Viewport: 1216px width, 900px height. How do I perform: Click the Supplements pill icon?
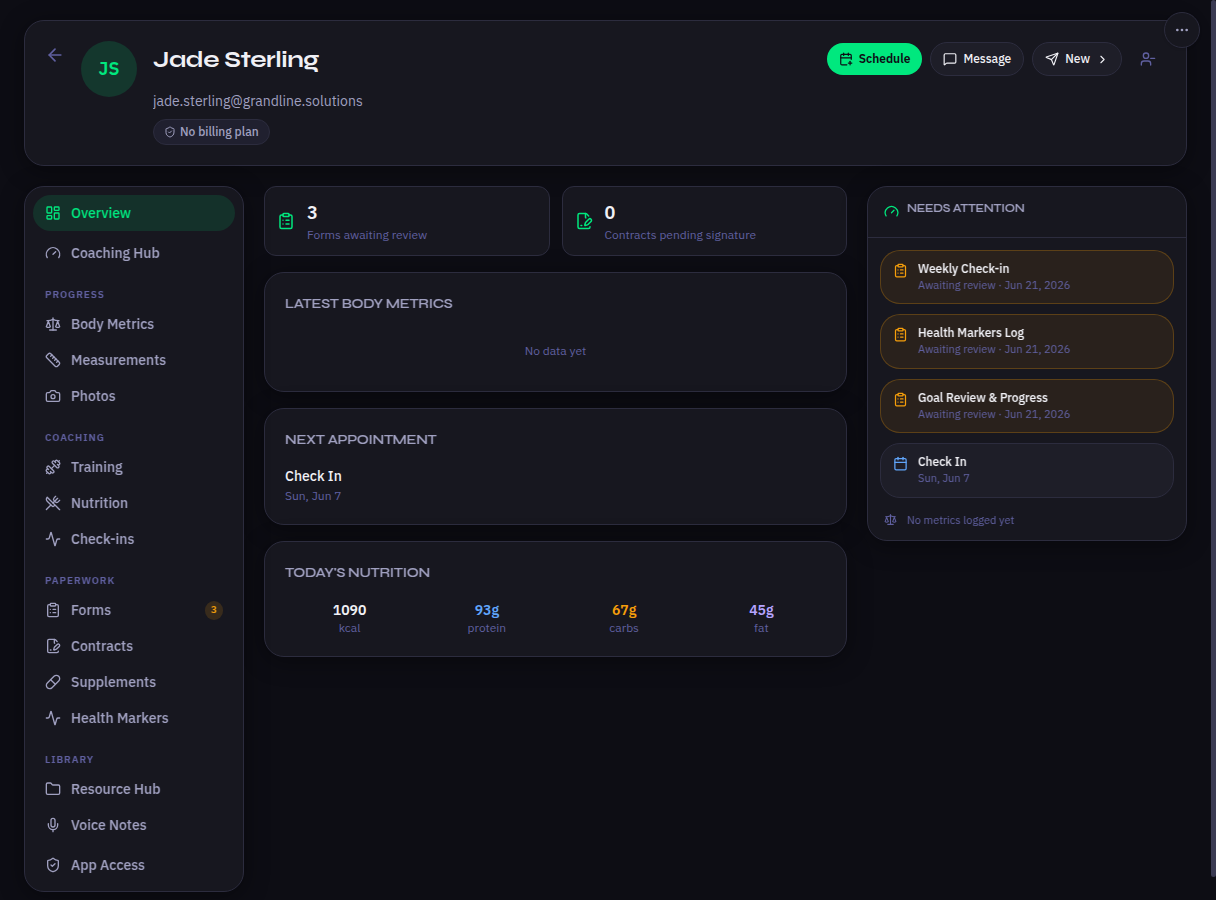click(x=53, y=682)
